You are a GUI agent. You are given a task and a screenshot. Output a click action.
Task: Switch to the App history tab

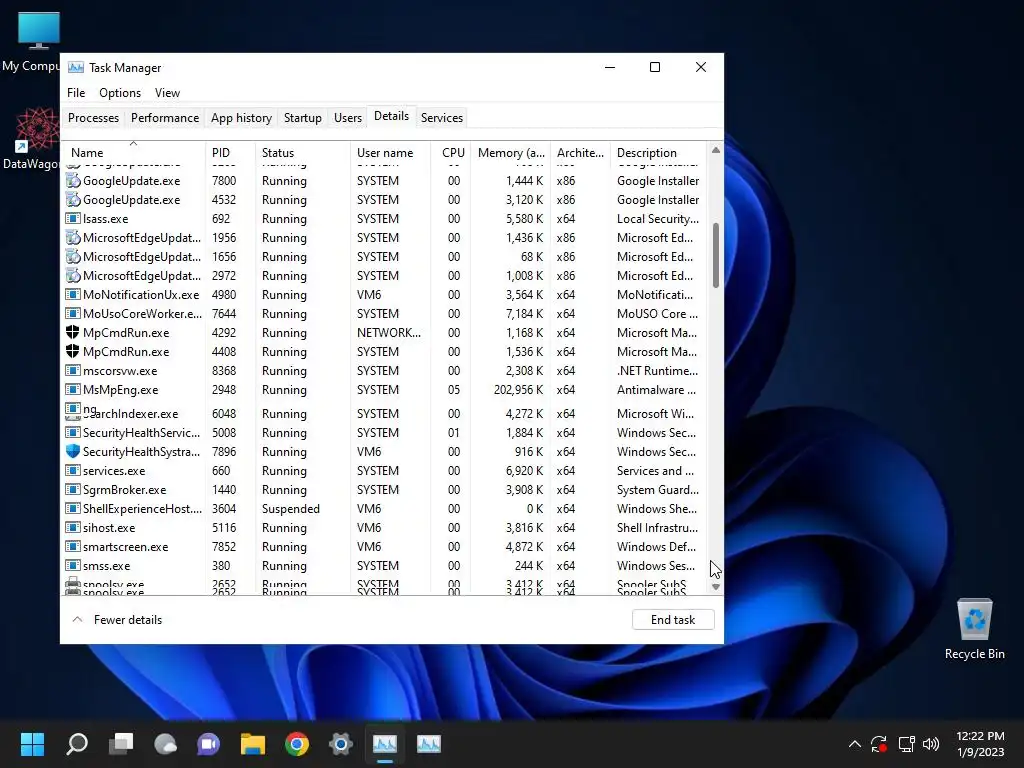(241, 118)
